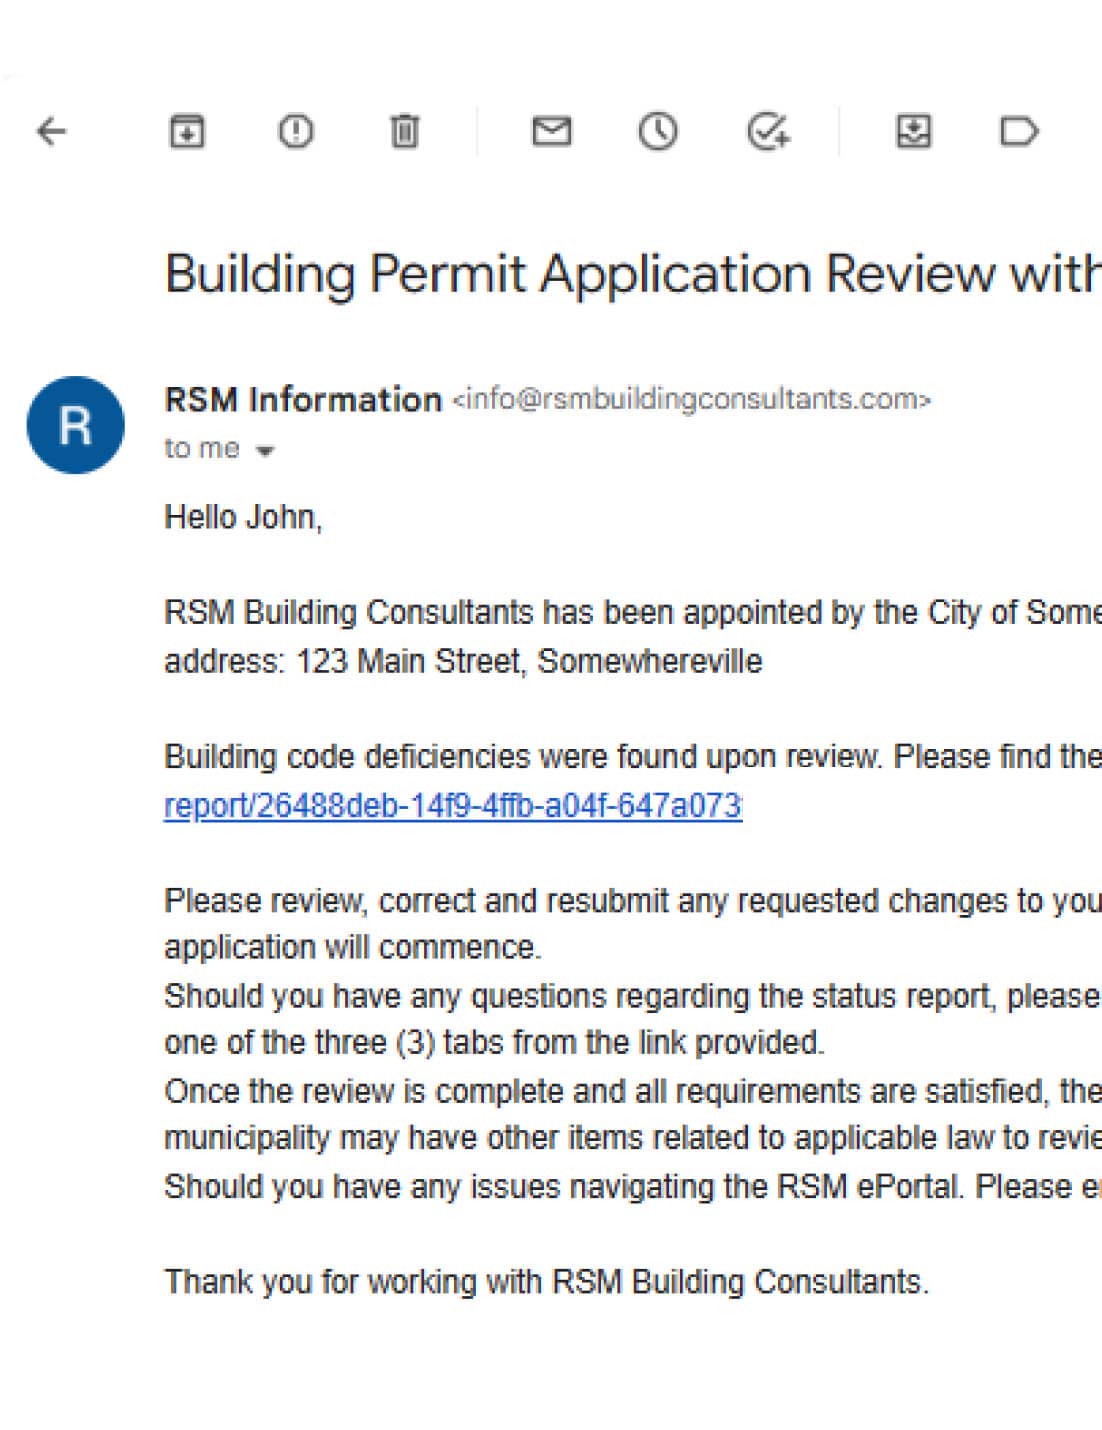Click the report URL ending in 647a073

(450, 803)
